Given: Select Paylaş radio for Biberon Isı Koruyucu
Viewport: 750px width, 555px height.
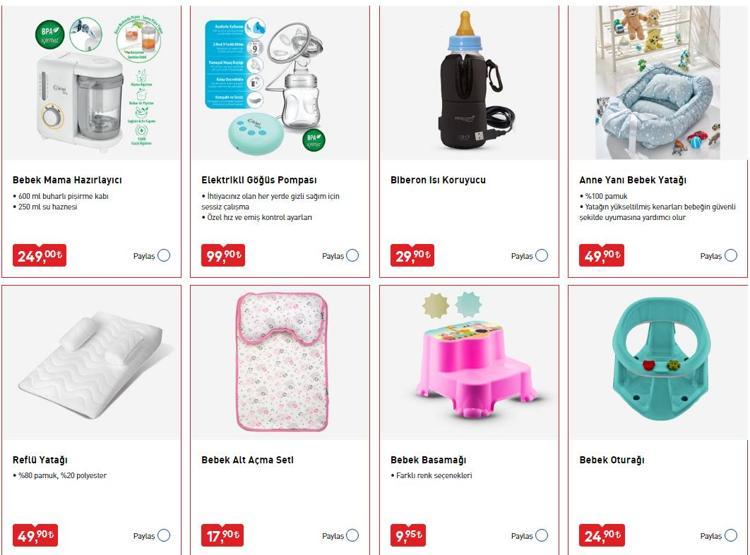Looking at the screenshot, I should coord(541,255).
